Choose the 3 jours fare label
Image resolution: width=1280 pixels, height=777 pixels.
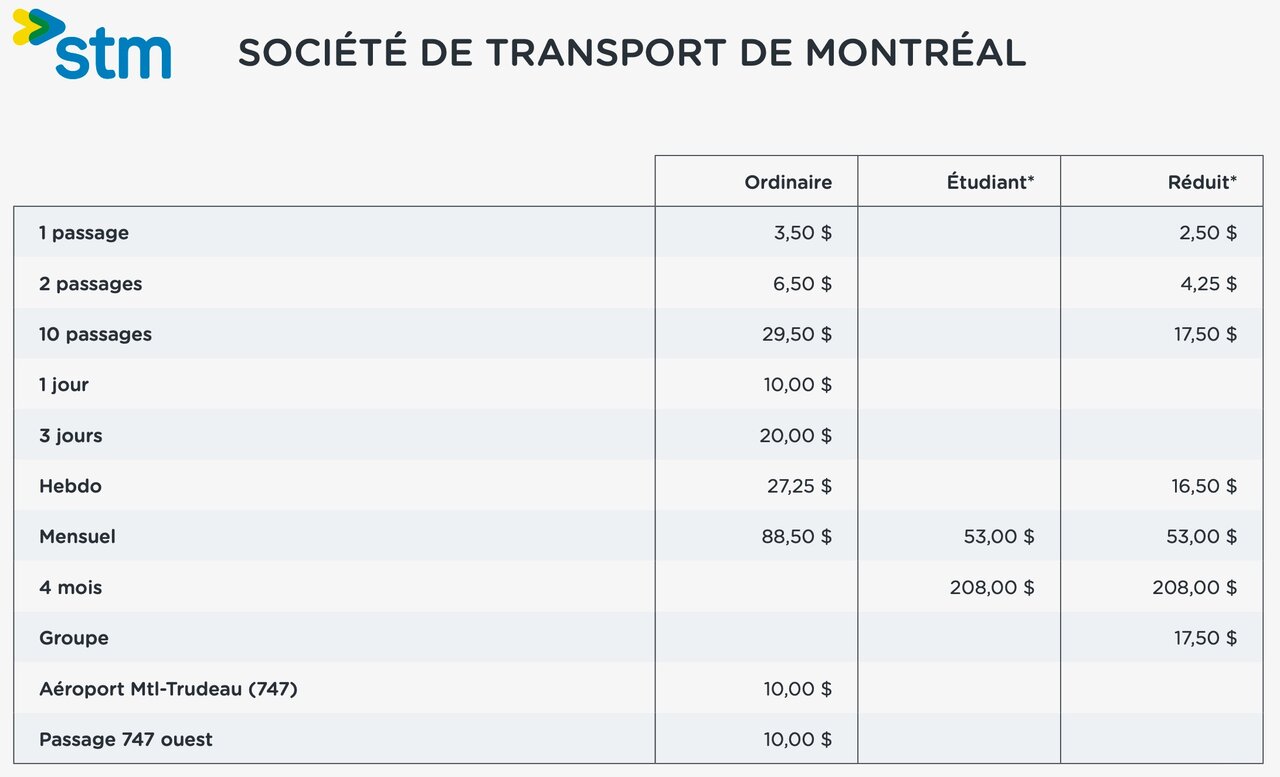71,436
